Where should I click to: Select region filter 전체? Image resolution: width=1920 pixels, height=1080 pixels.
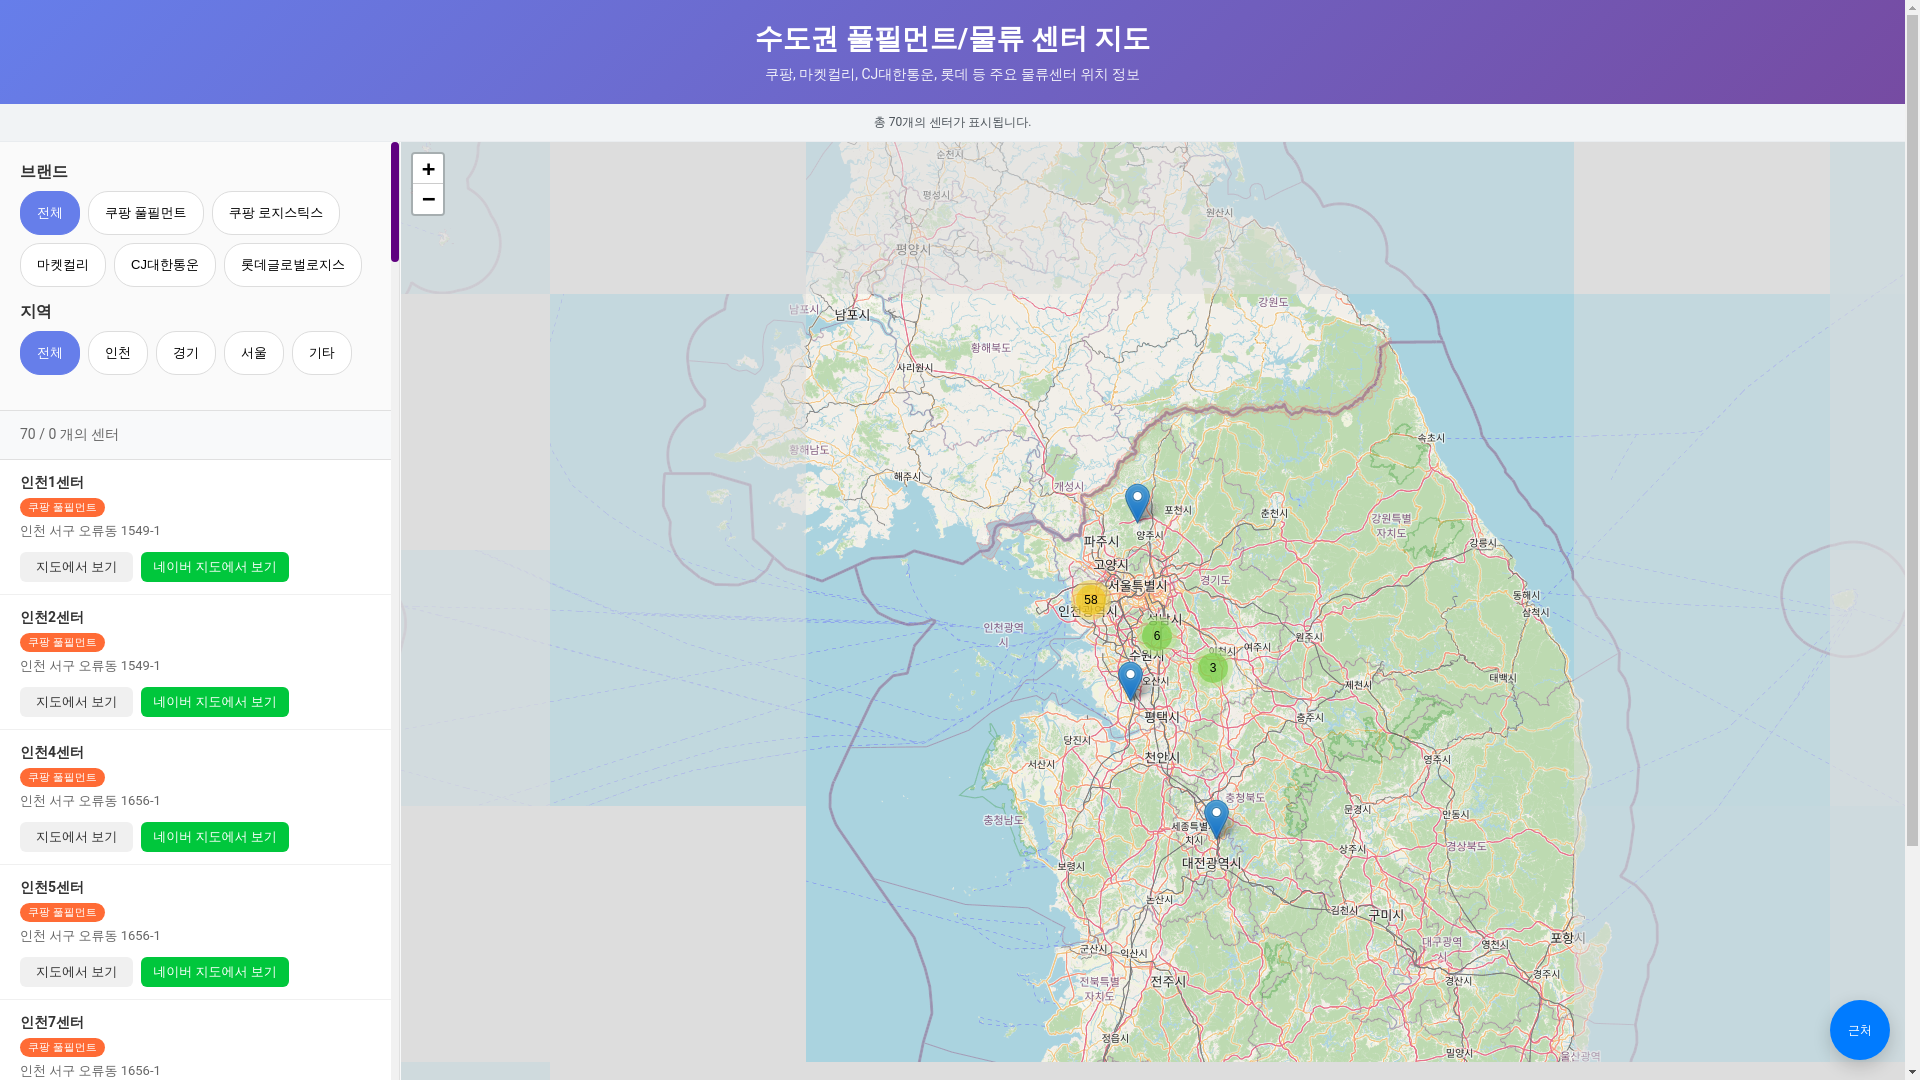[50, 353]
